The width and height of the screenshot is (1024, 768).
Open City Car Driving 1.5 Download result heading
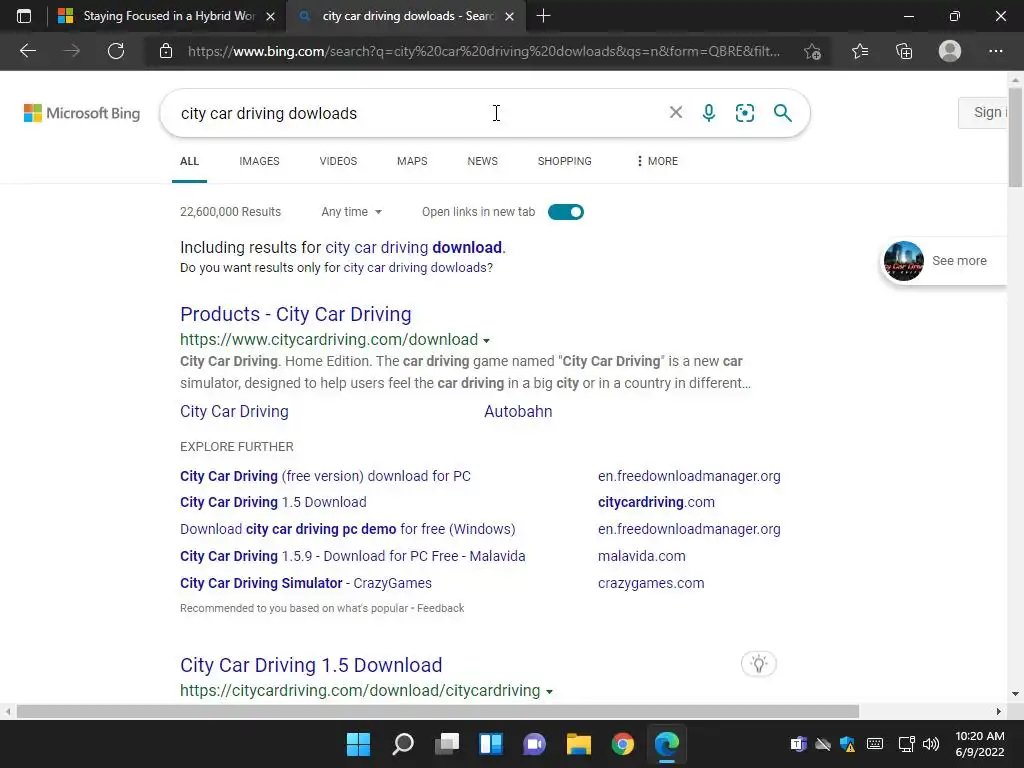tap(311, 665)
